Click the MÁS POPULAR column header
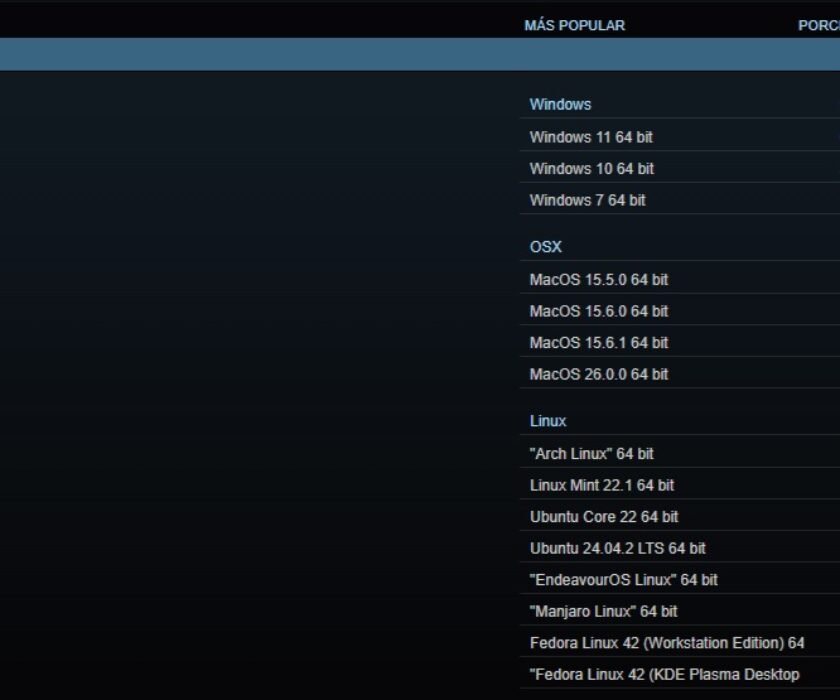 click(x=574, y=25)
